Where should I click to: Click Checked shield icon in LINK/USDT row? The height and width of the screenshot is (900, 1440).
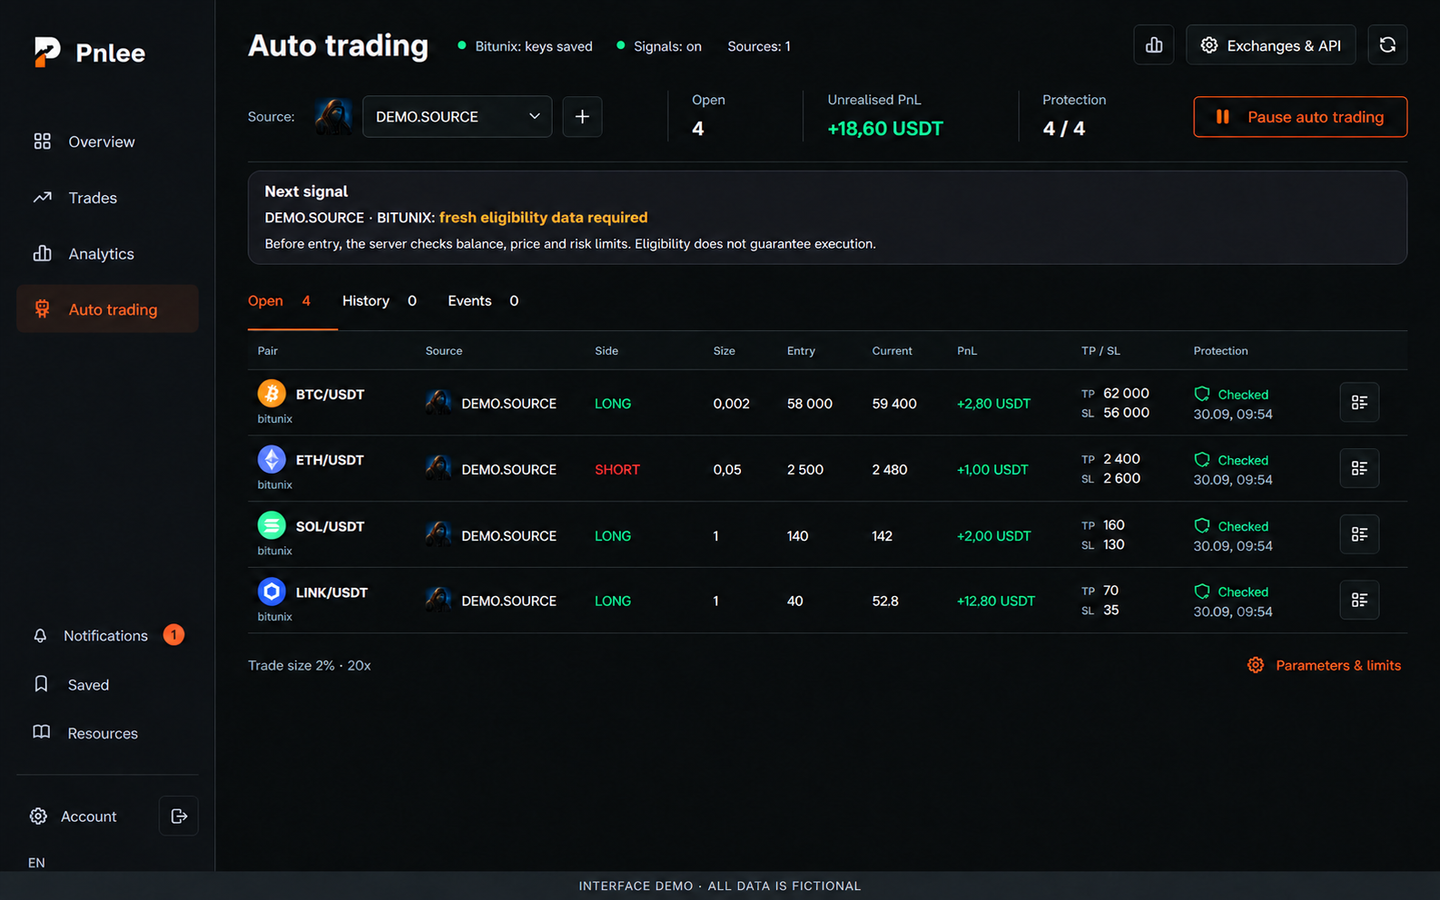tap(1202, 592)
